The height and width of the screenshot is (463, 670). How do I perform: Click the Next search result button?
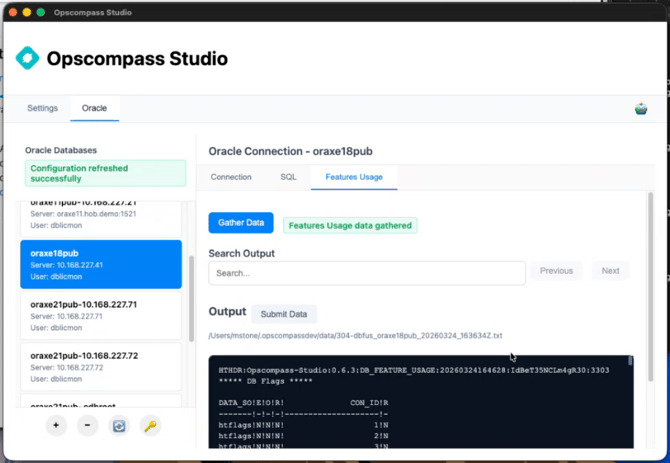(x=610, y=271)
